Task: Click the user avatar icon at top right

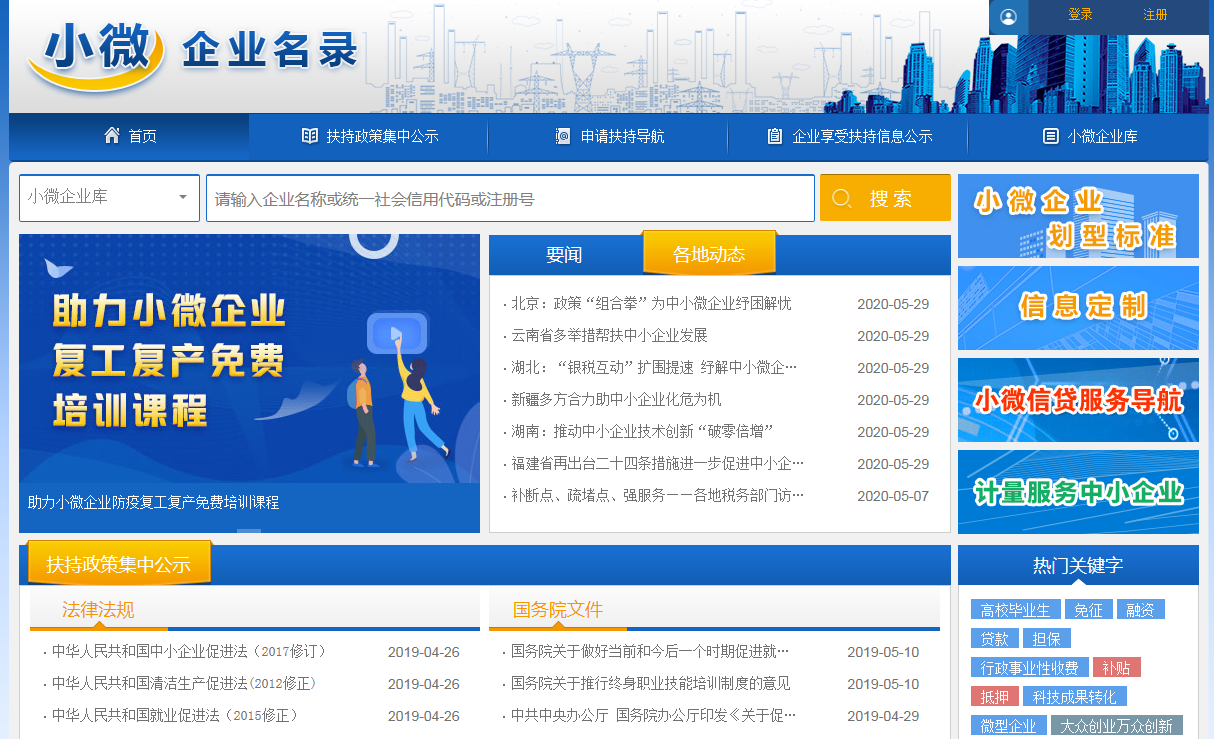Action: click(1008, 16)
